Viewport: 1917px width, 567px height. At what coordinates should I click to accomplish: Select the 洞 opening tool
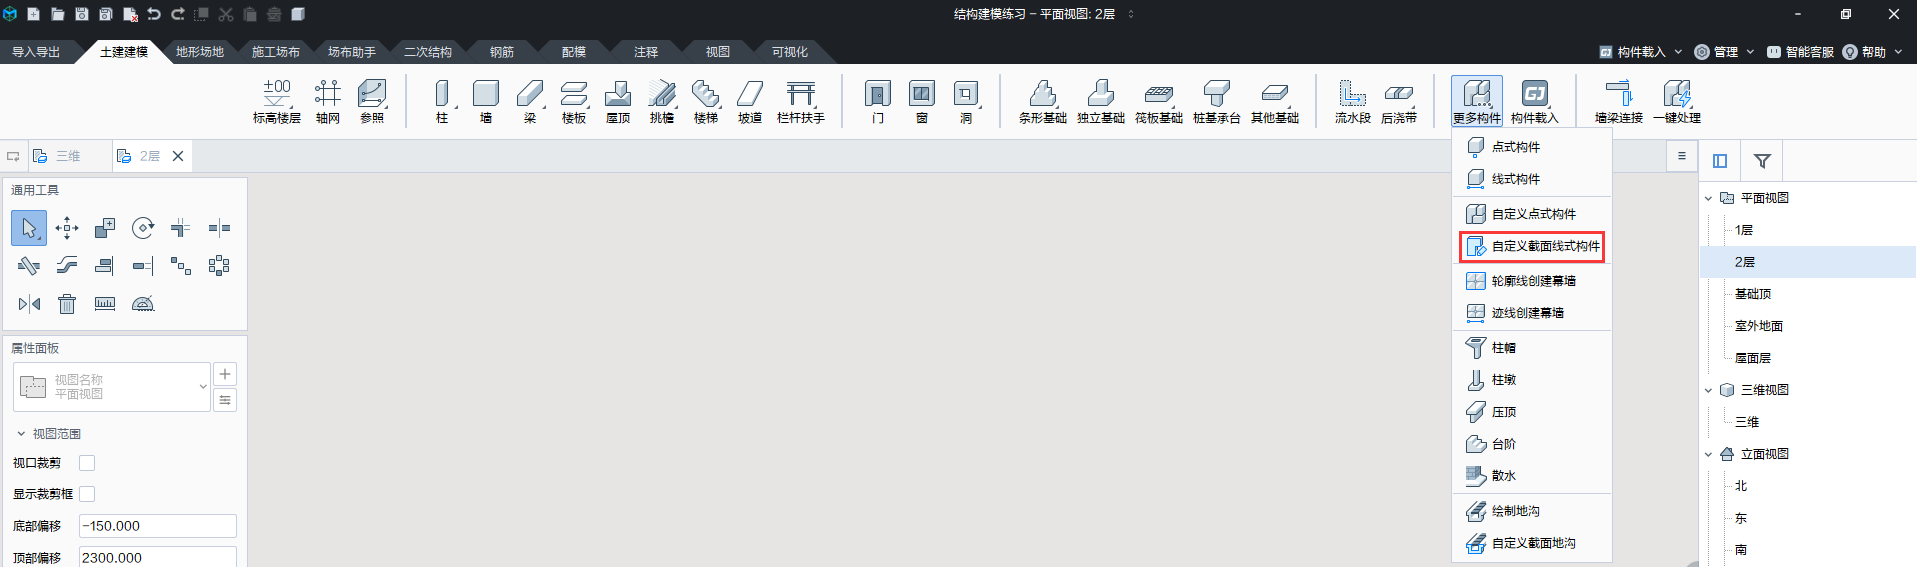[x=966, y=101]
